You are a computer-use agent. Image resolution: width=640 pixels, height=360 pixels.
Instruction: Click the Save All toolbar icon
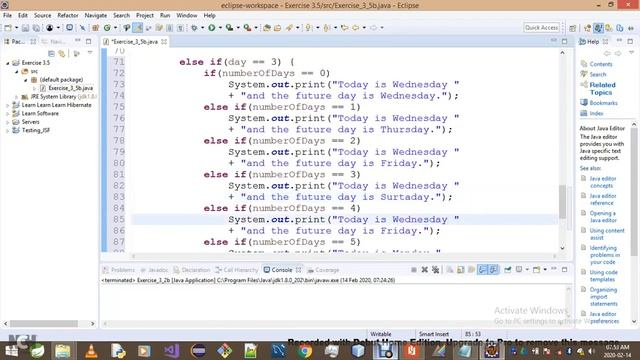pyautogui.click(x=36, y=28)
